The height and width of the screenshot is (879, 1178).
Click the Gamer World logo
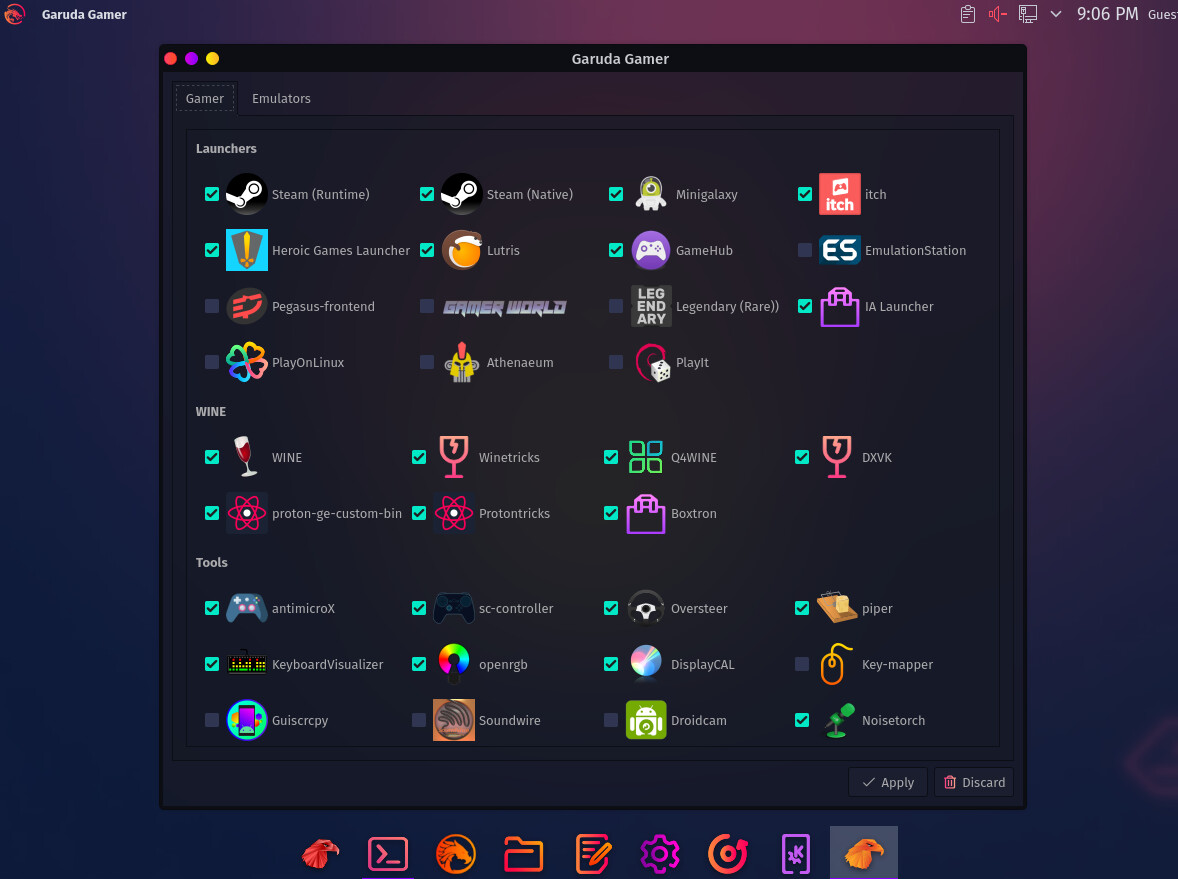tap(504, 307)
